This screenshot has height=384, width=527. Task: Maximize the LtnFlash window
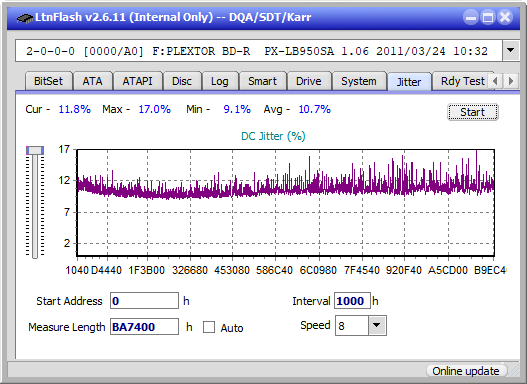[x=488, y=17]
